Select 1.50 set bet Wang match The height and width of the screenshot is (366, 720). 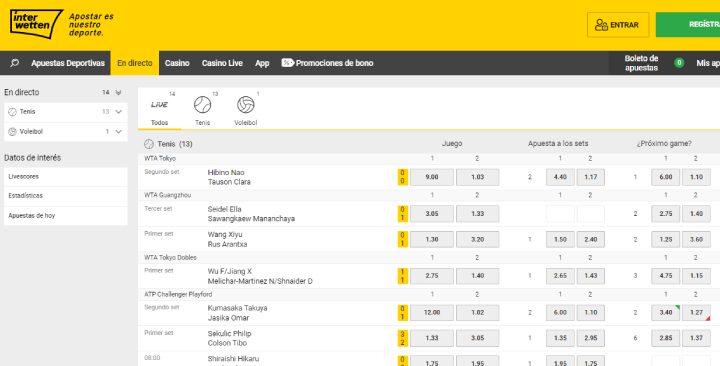[x=560, y=239]
